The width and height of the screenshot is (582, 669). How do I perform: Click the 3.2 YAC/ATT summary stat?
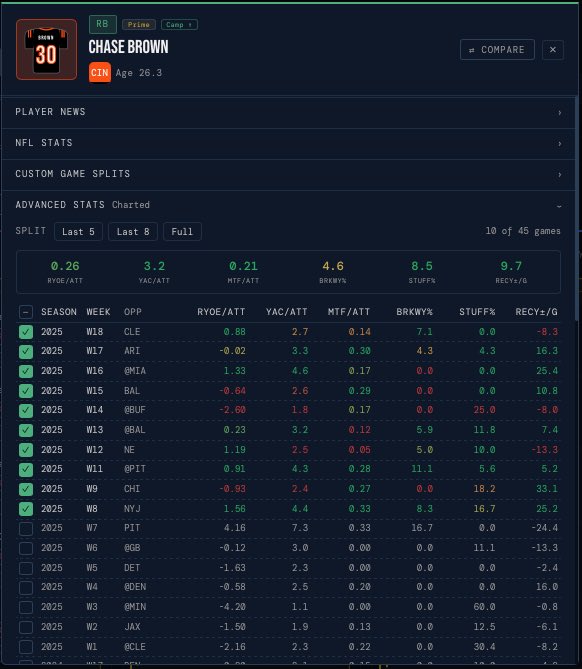pos(154,272)
